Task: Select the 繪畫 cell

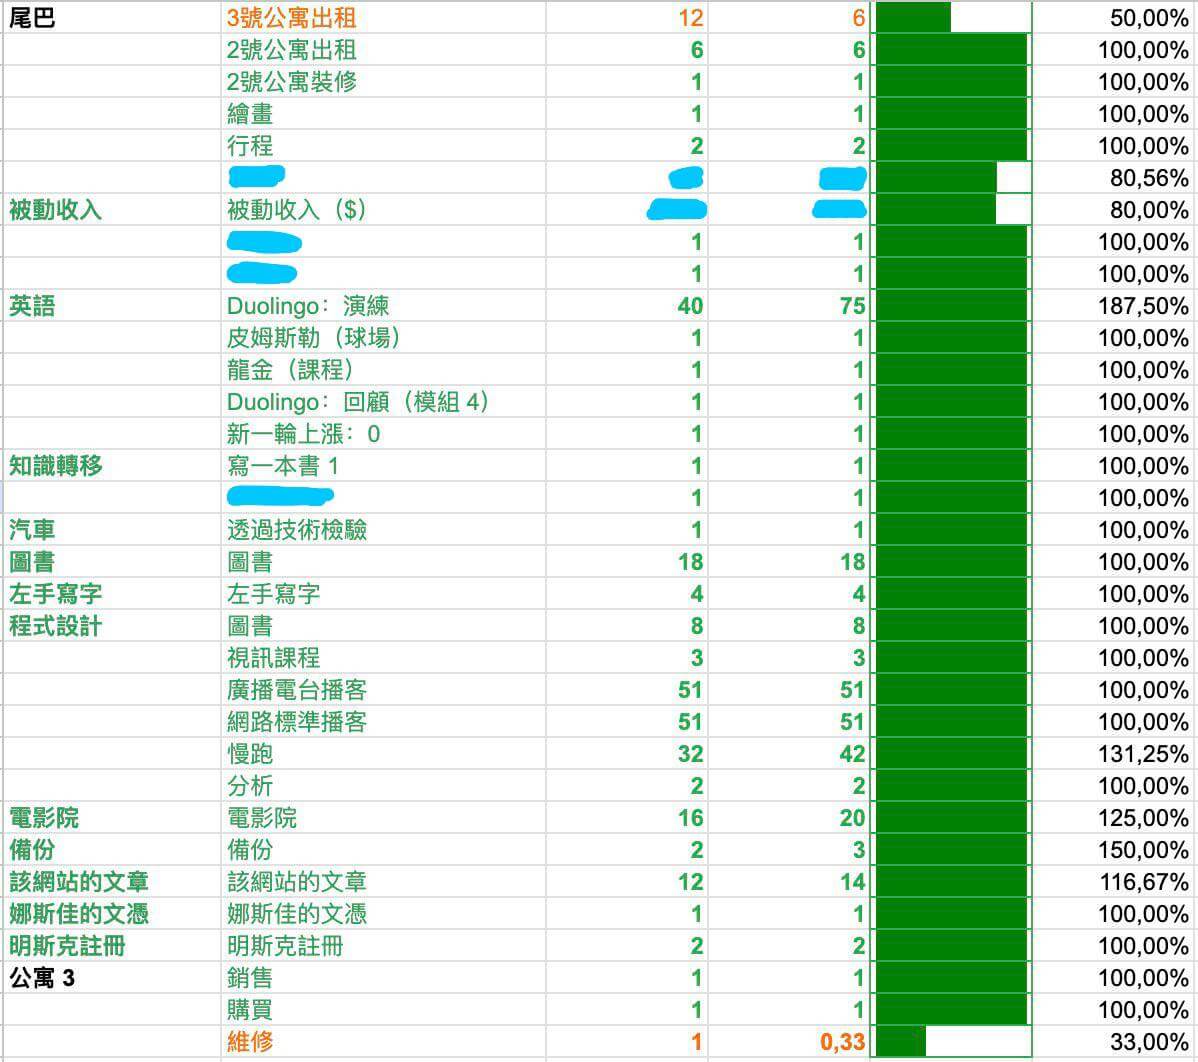Action: tap(384, 114)
